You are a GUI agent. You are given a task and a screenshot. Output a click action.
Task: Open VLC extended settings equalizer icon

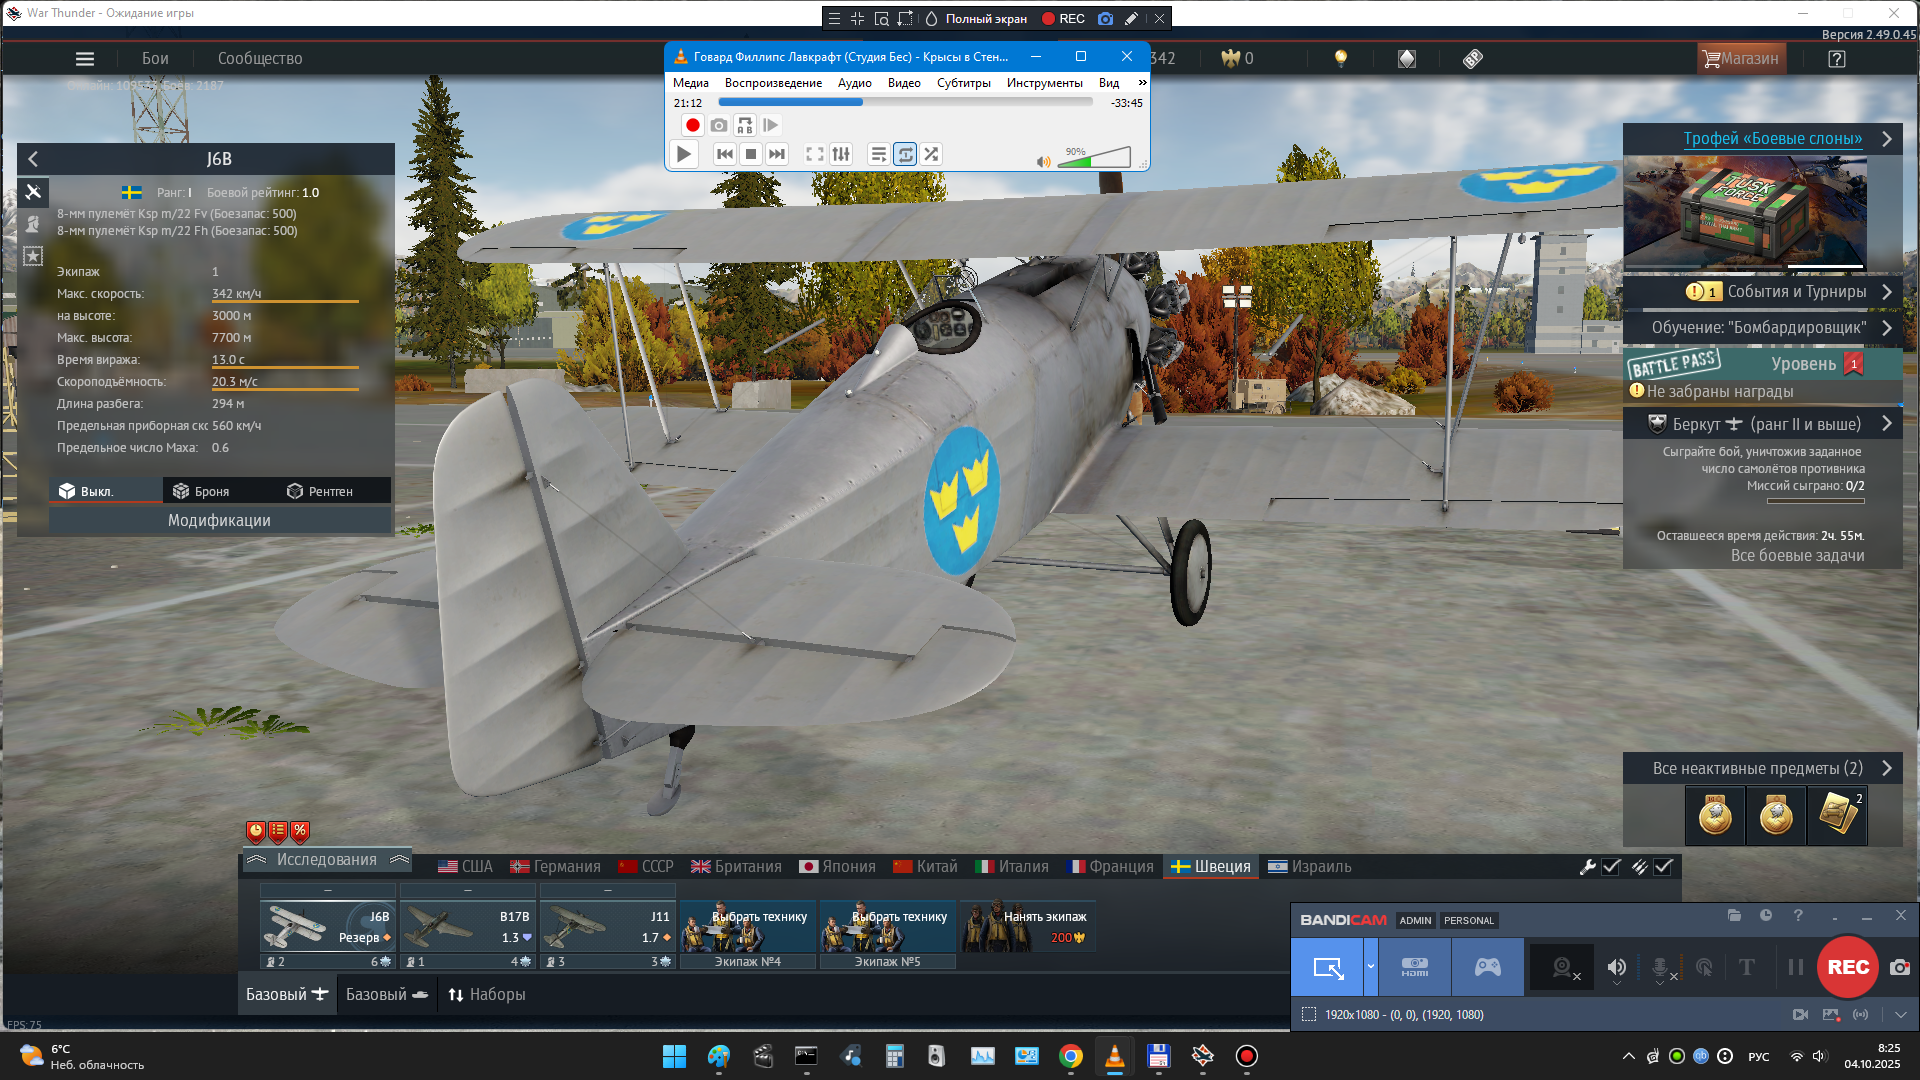pyautogui.click(x=841, y=154)
